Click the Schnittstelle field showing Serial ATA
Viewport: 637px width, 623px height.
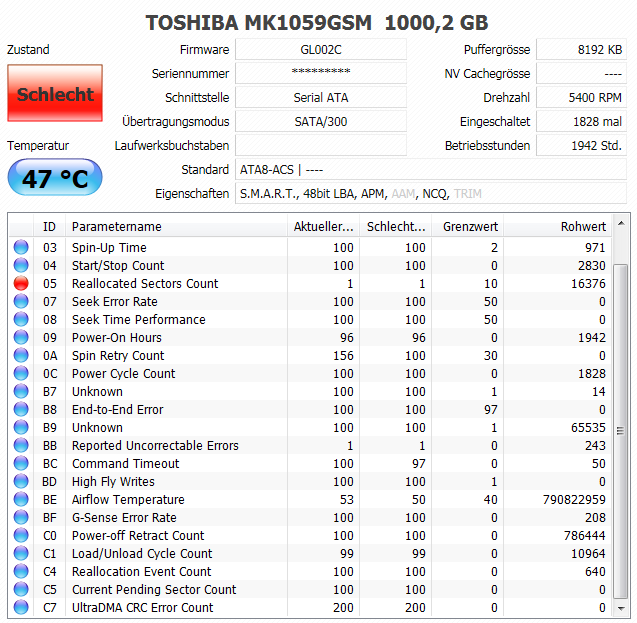point(321,97)
